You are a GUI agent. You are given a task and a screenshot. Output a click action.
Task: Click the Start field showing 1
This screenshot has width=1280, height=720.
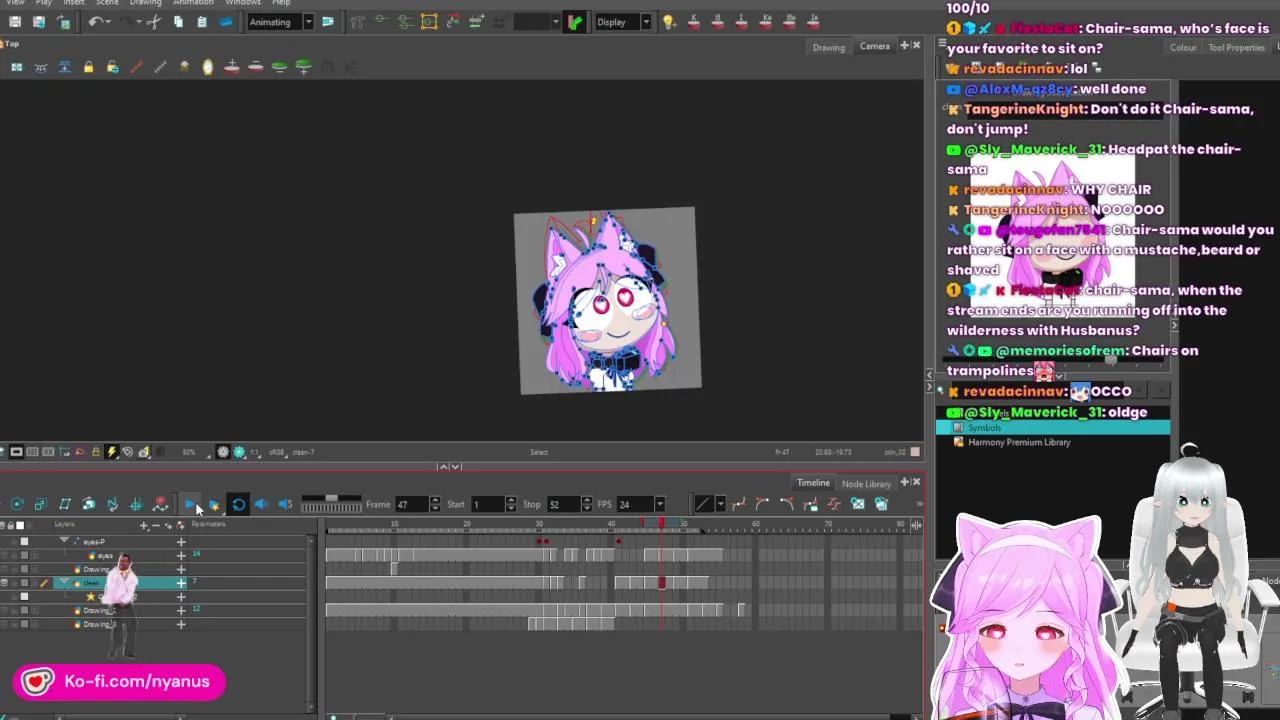[487, 504]
